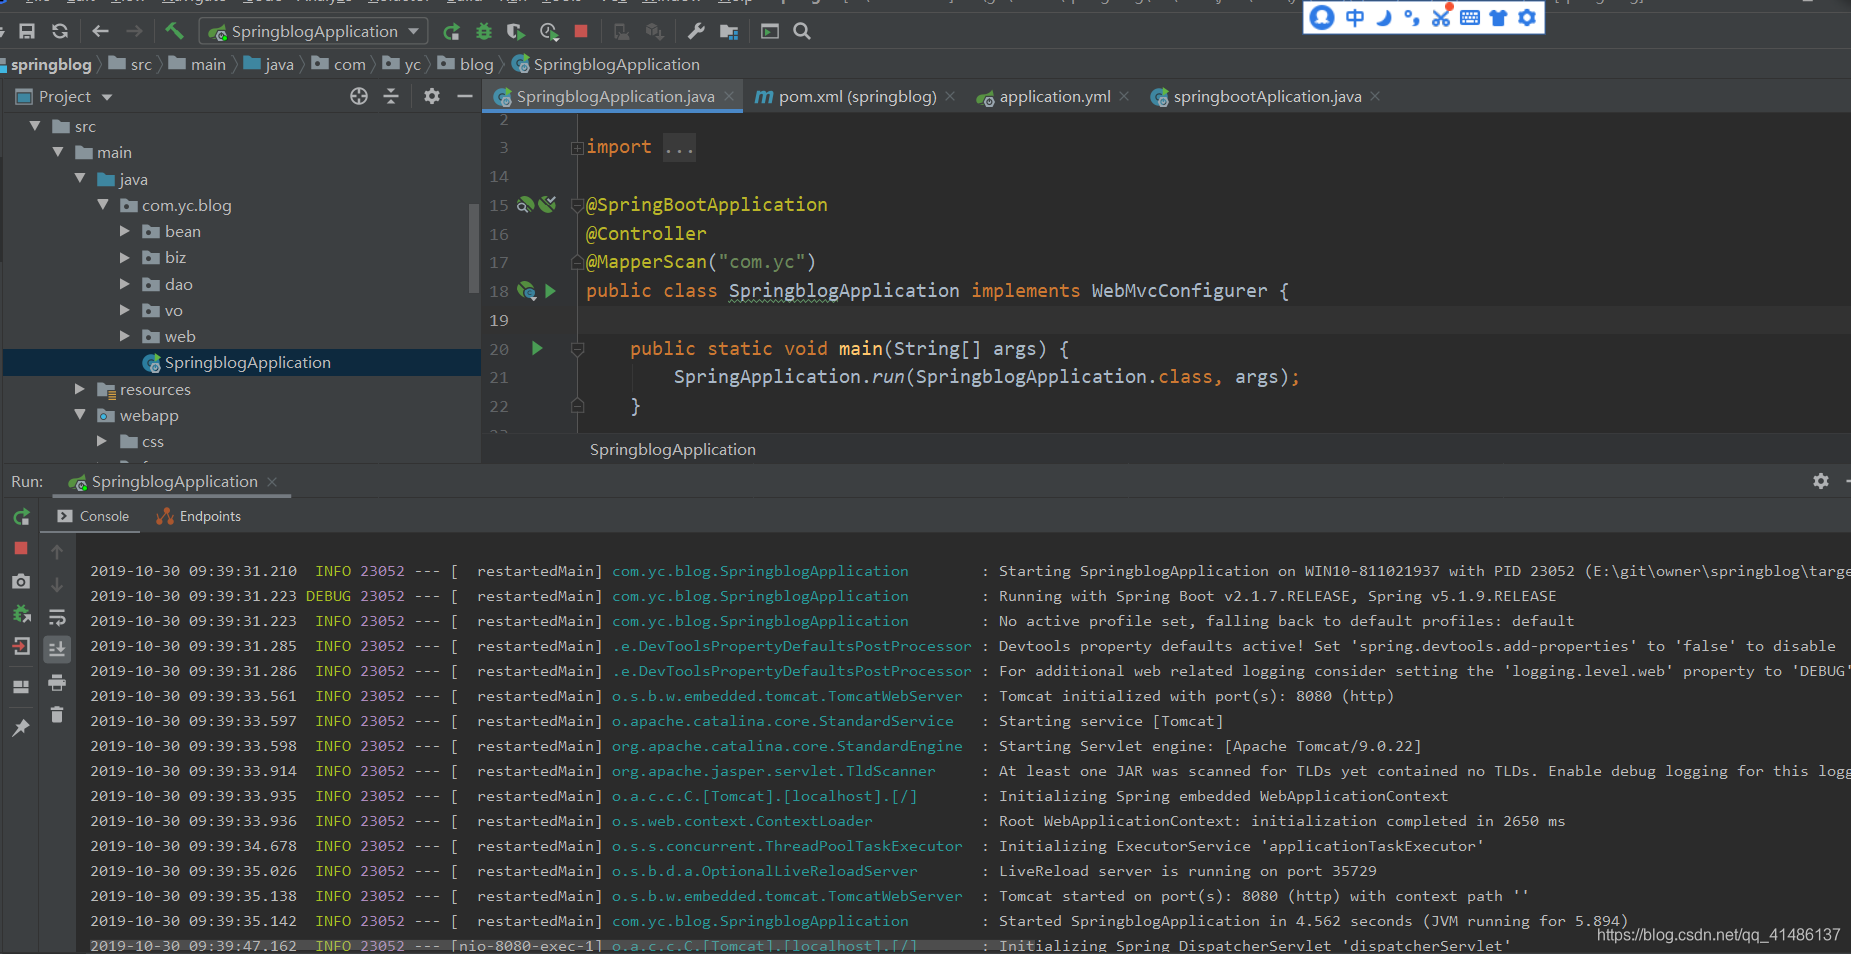
Task: Click the Print console icon
Action: 57,682
